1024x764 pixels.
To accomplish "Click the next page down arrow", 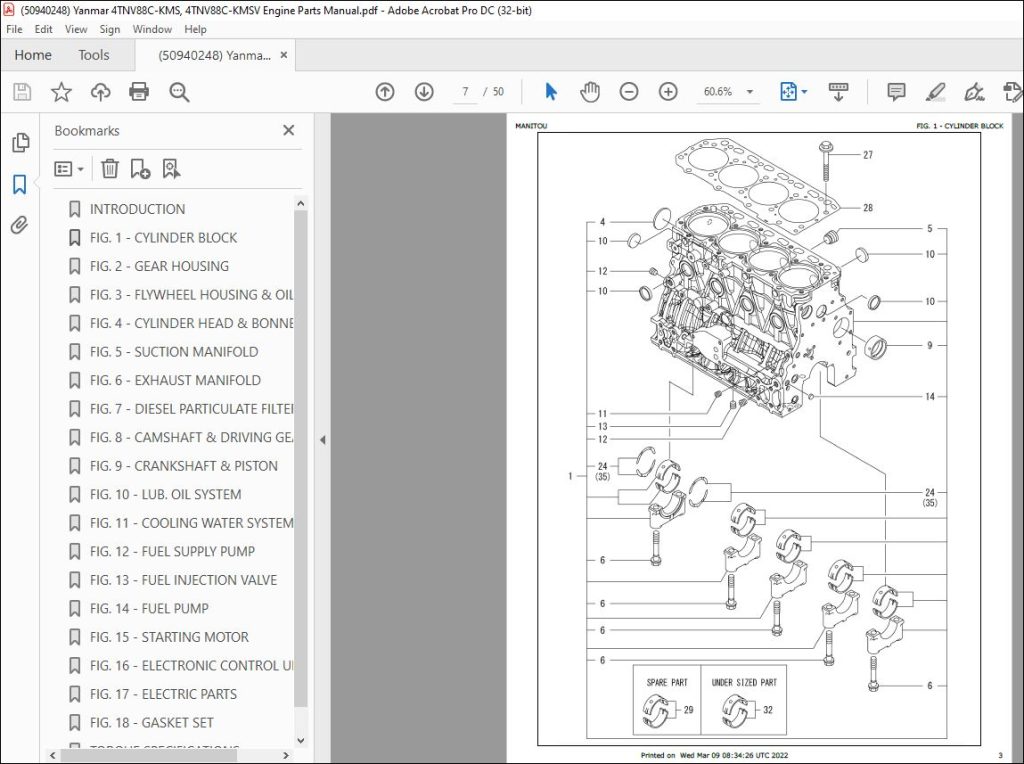I will (424, 91).
